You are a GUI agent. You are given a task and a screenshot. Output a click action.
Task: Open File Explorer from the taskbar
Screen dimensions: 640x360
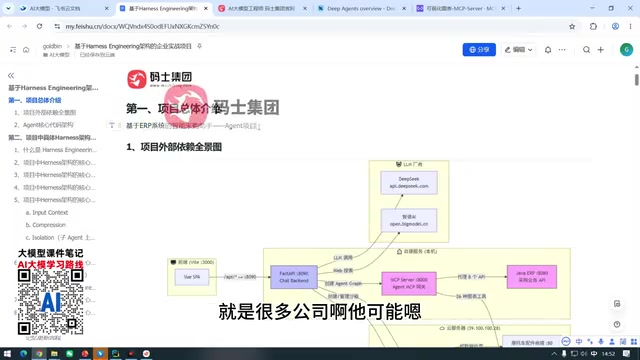coord(54,353)
